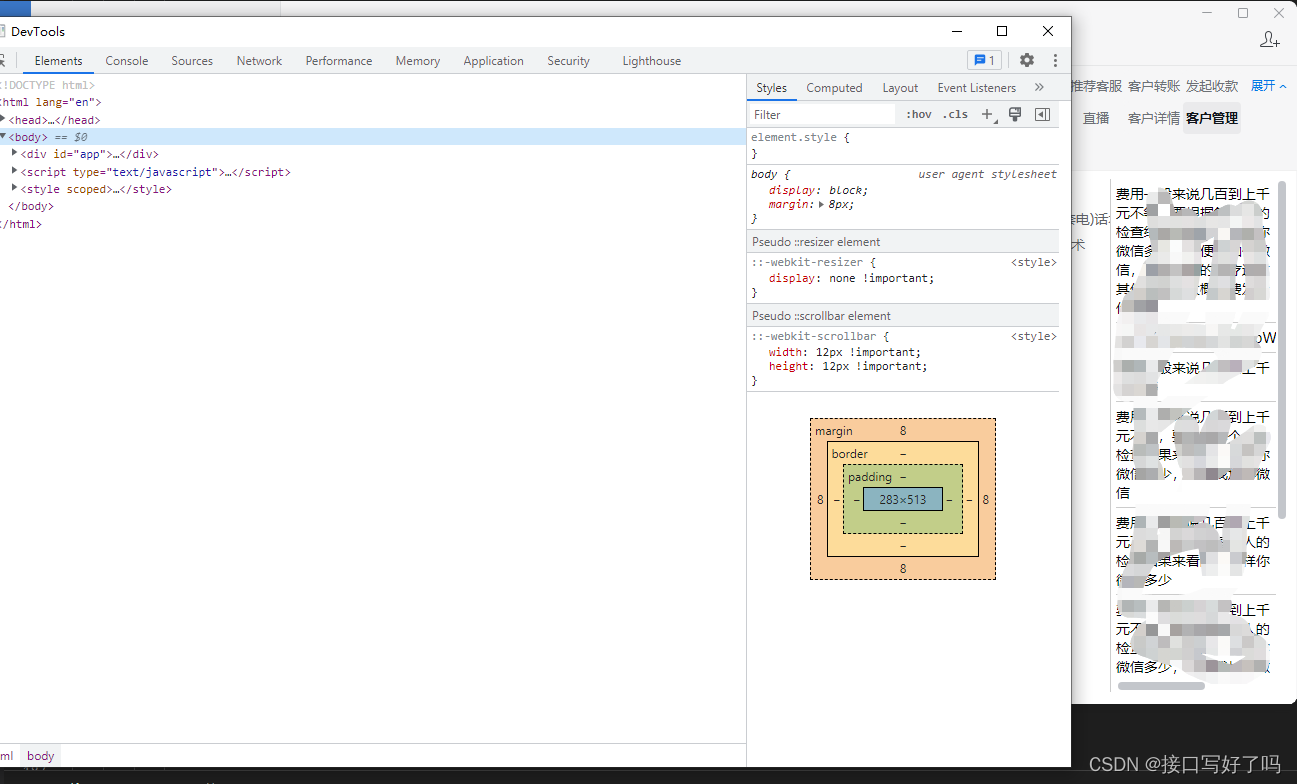Click the margin region label in box model
Viewport: 1297px width, 784px height.
[834, 431]
